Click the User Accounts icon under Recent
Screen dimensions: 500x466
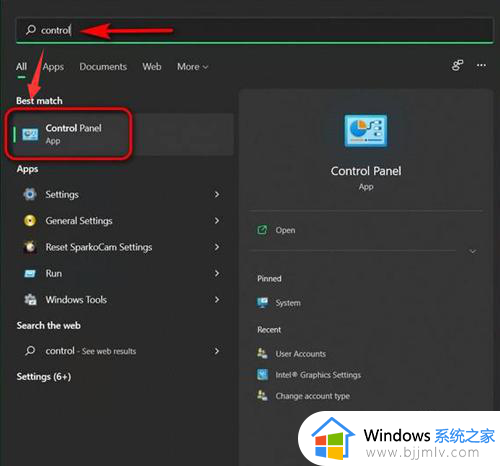[262, 353]
